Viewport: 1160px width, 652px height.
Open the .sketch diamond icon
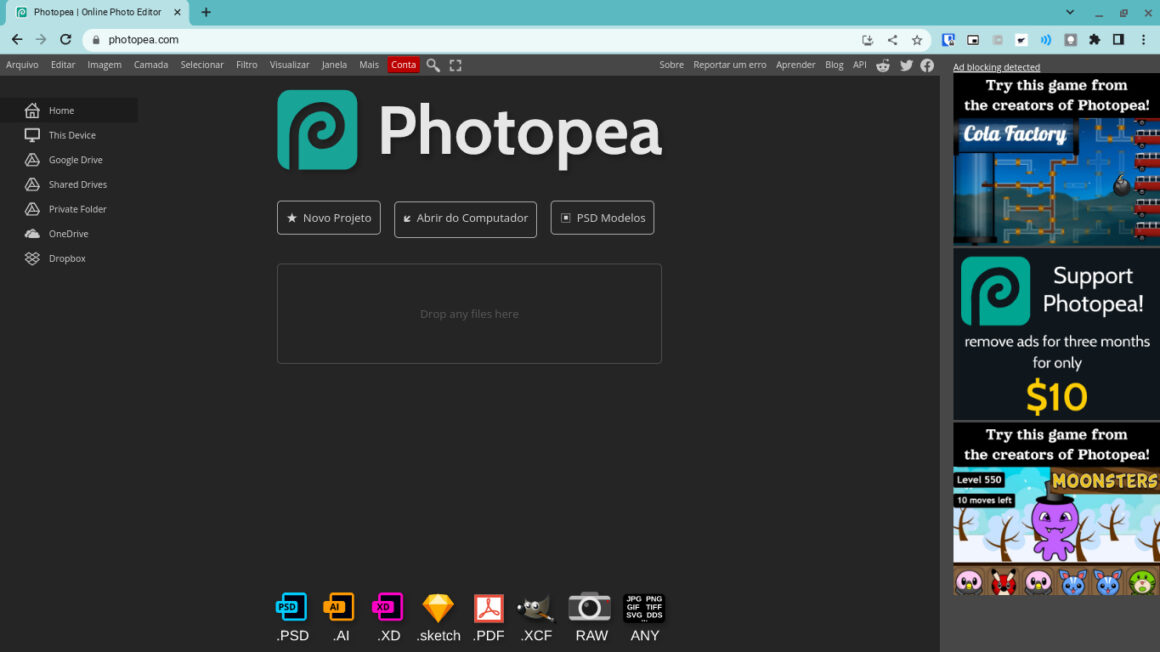[x=438, y=607]
